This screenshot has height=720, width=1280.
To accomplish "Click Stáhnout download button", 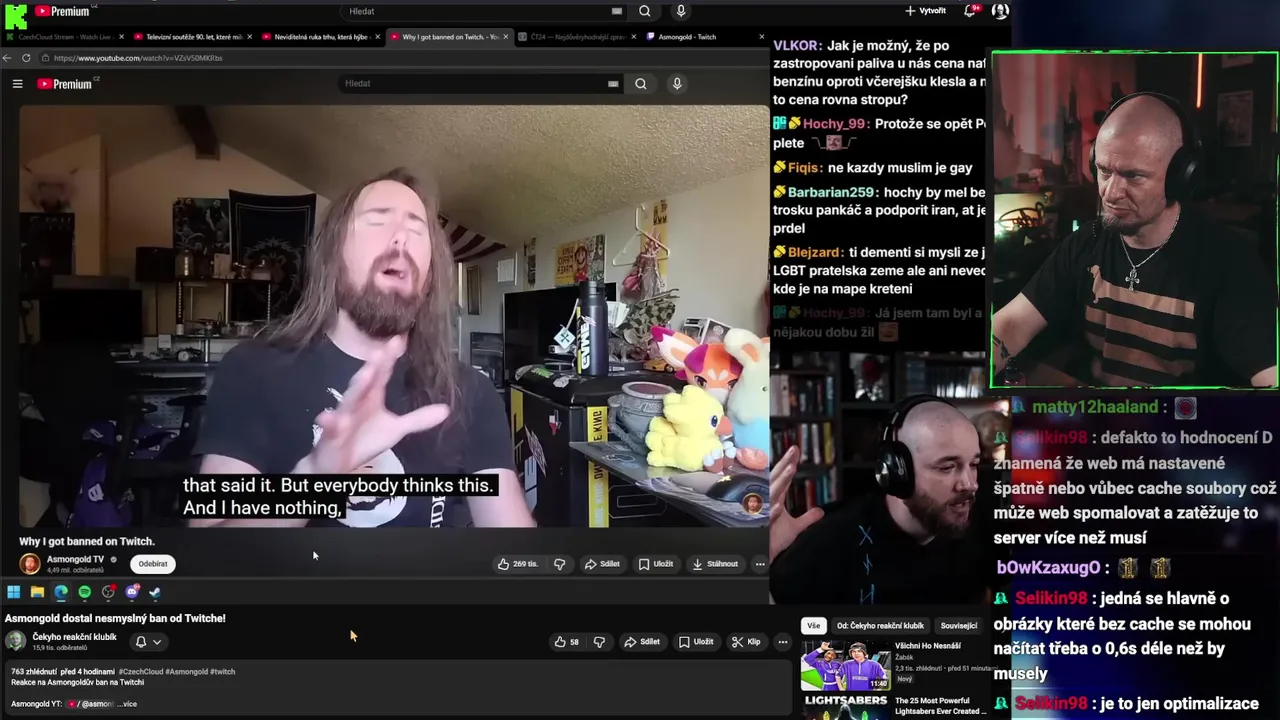I will click(x=716, y=564).
